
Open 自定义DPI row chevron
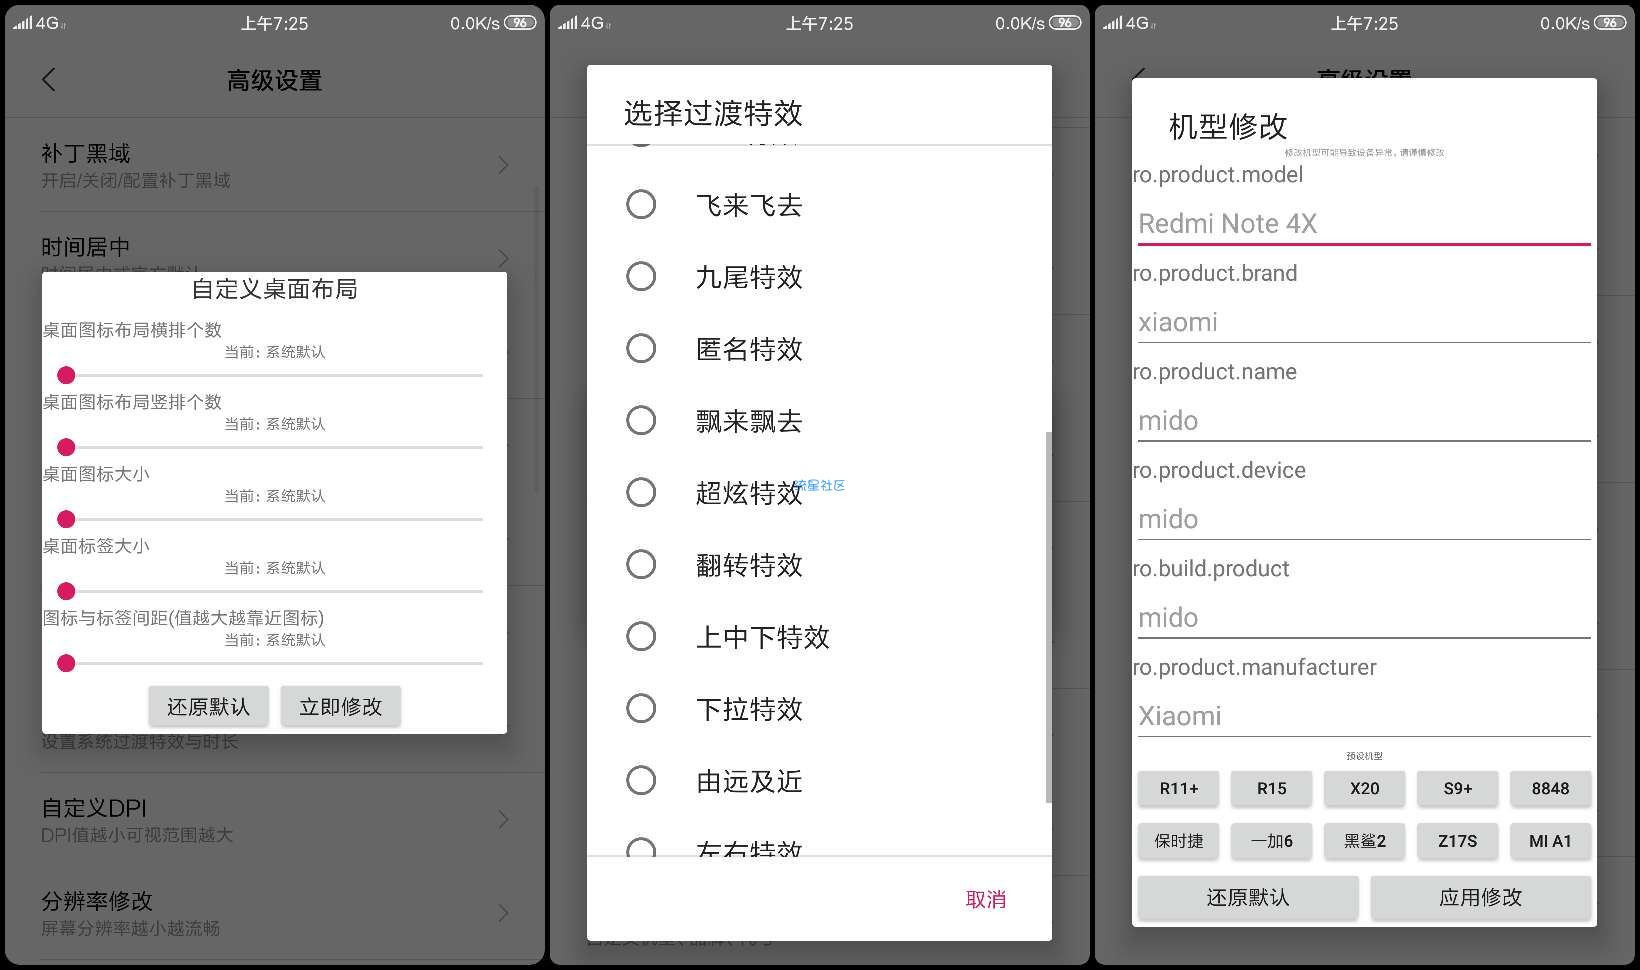(x=503, y=820)
